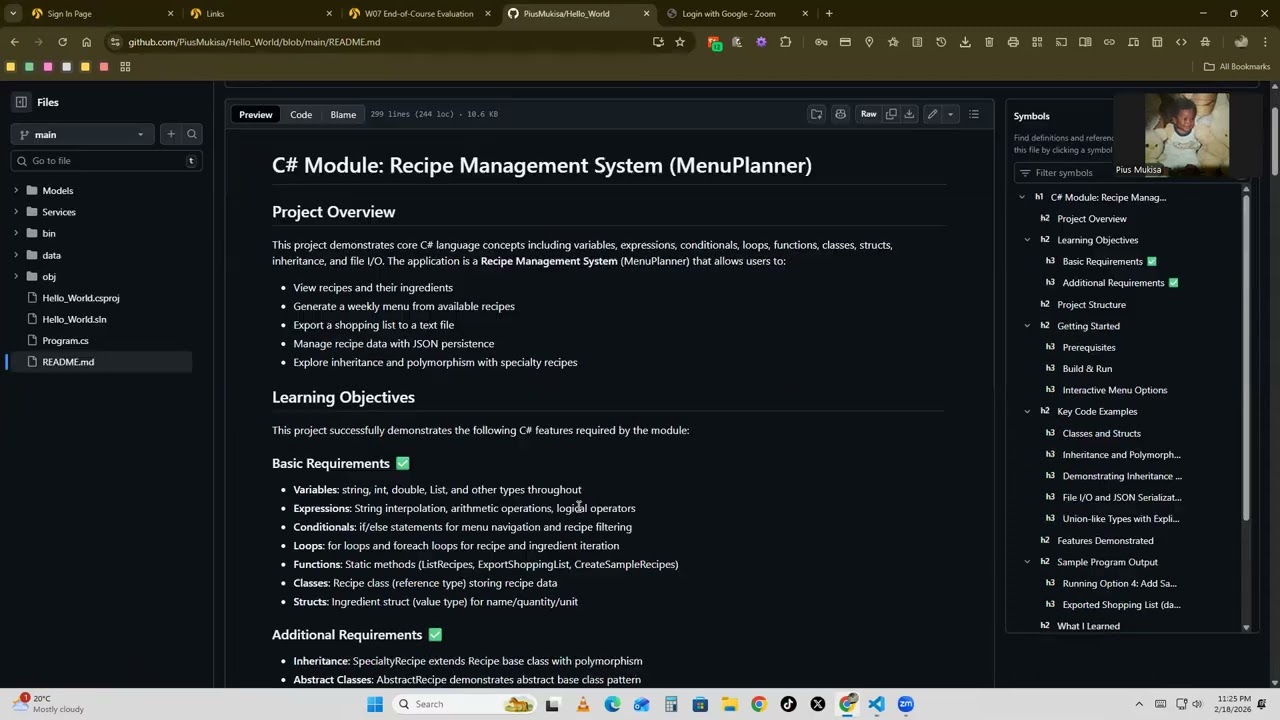The image size is (1280, 720).
Task: Expand the data folder
Action: click(x=16, y=255)
